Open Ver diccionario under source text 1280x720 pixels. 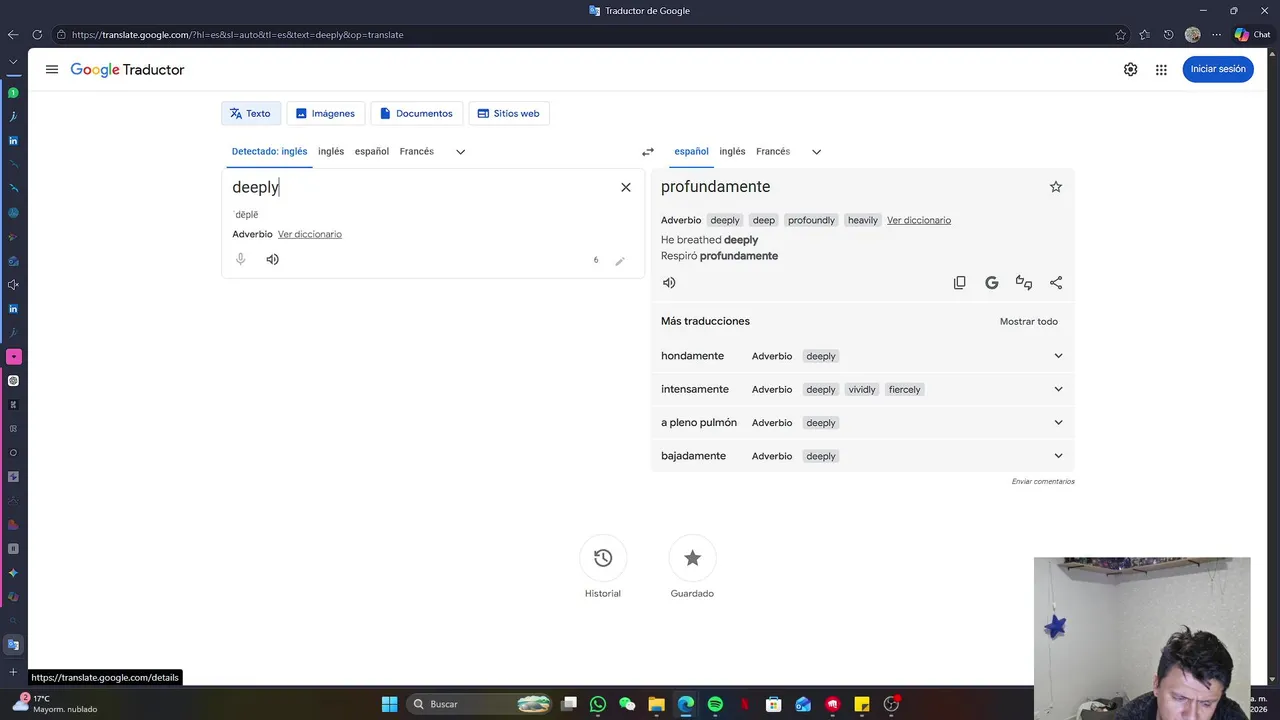310,234
